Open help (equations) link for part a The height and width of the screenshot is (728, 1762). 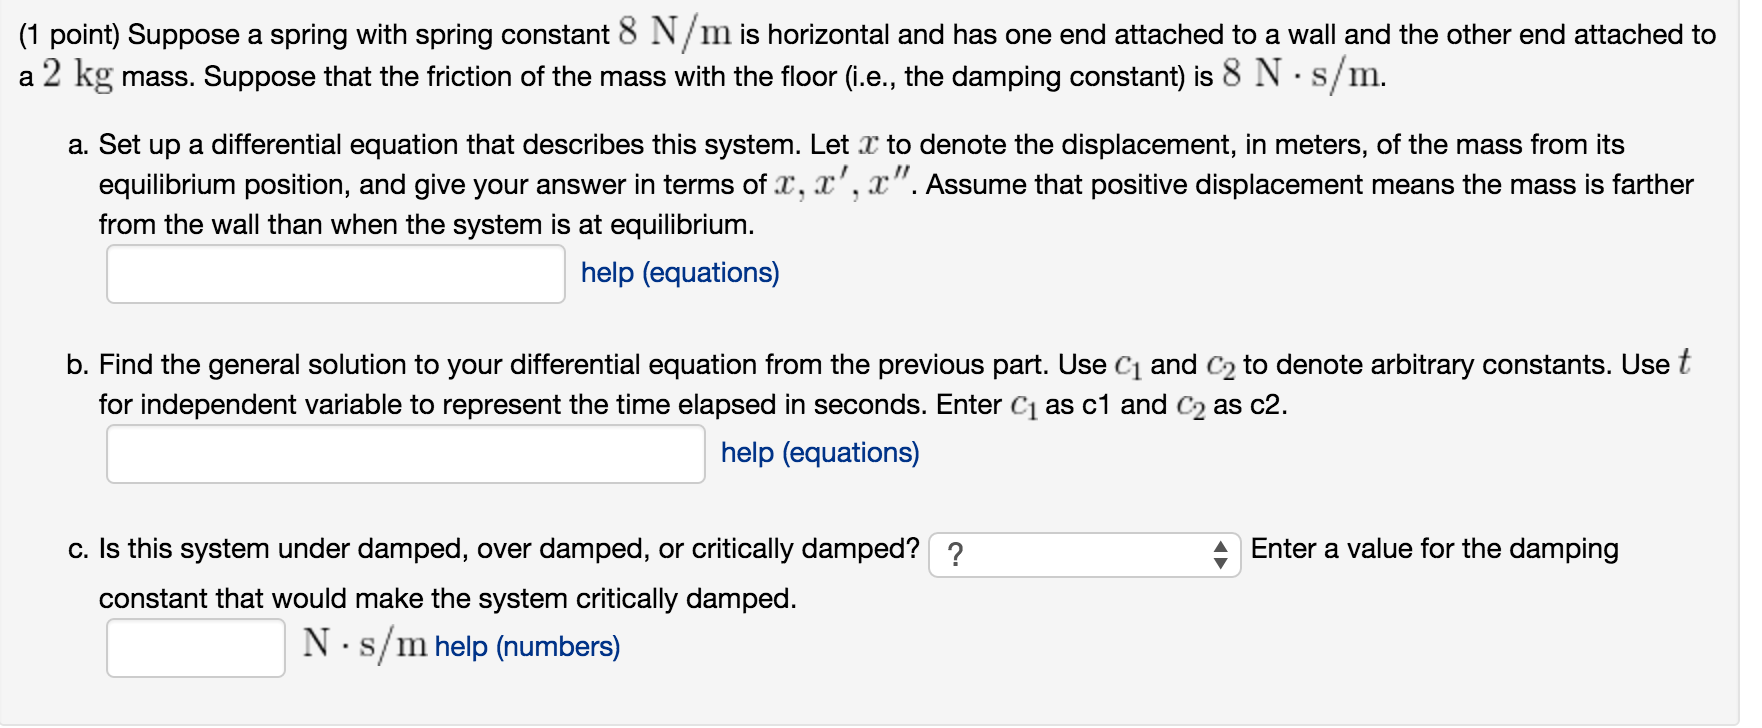click(x=680, y=273)
